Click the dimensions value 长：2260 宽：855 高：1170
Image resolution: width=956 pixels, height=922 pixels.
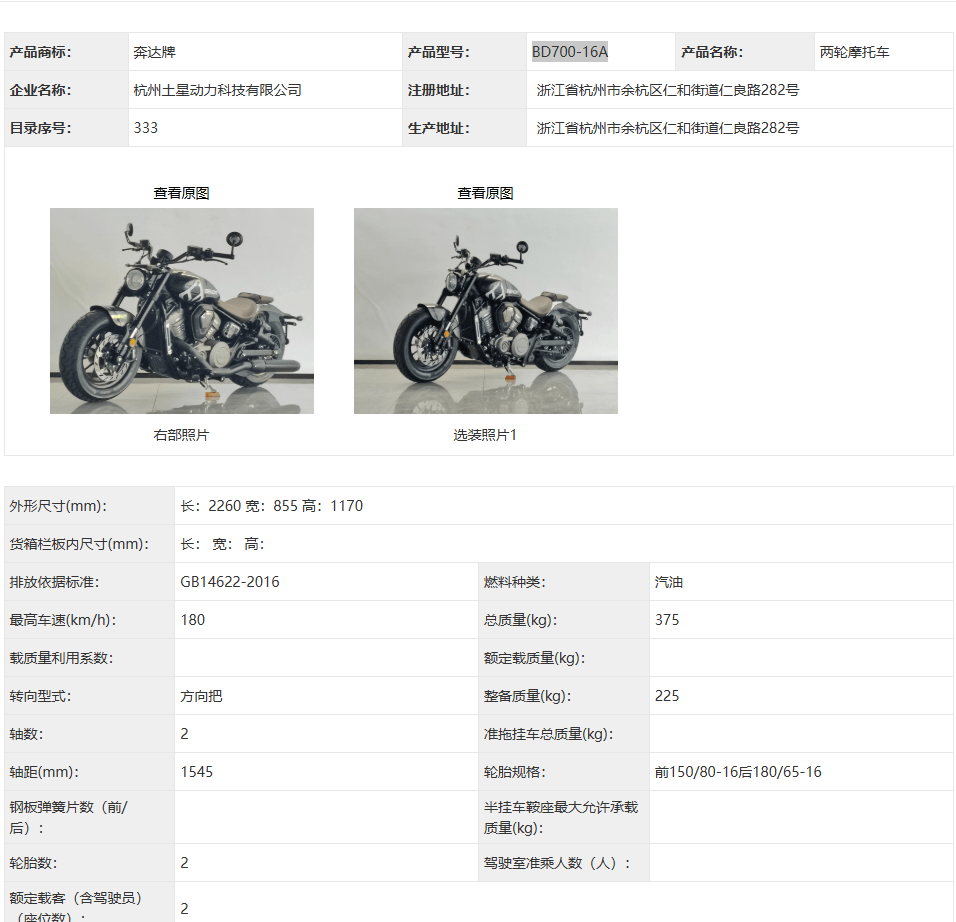271,506
